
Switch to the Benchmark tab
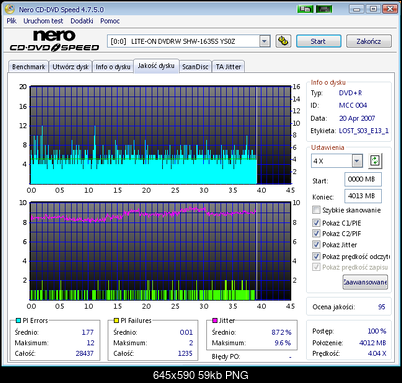click(28, 67)
